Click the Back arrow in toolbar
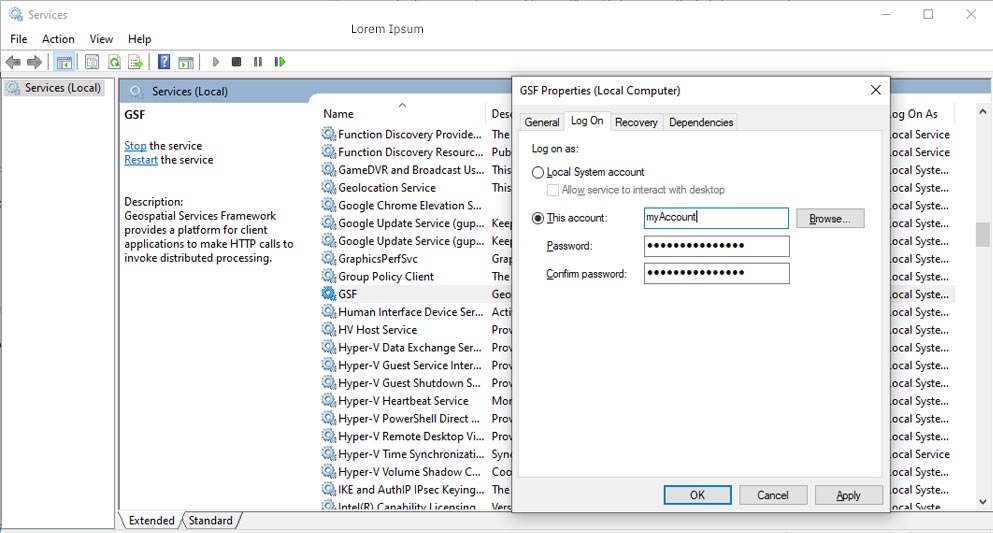The height and width of the screenshot is (533, 993). 13,62
